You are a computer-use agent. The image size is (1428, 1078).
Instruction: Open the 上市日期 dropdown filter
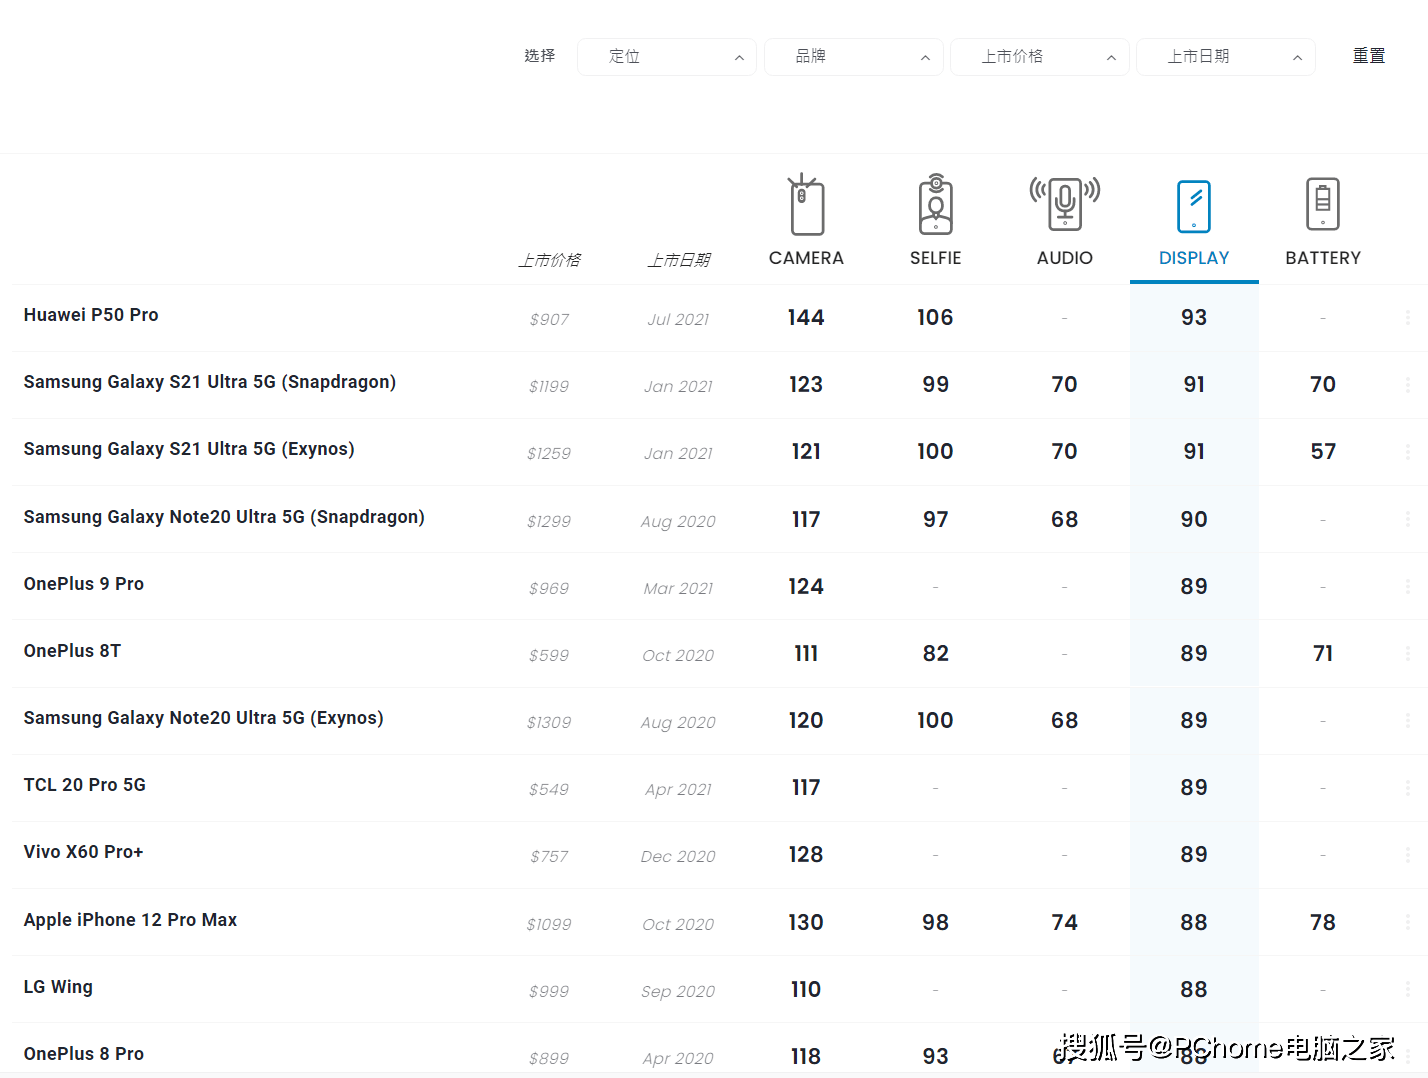pyautogui.click(x=1226, y=57)
